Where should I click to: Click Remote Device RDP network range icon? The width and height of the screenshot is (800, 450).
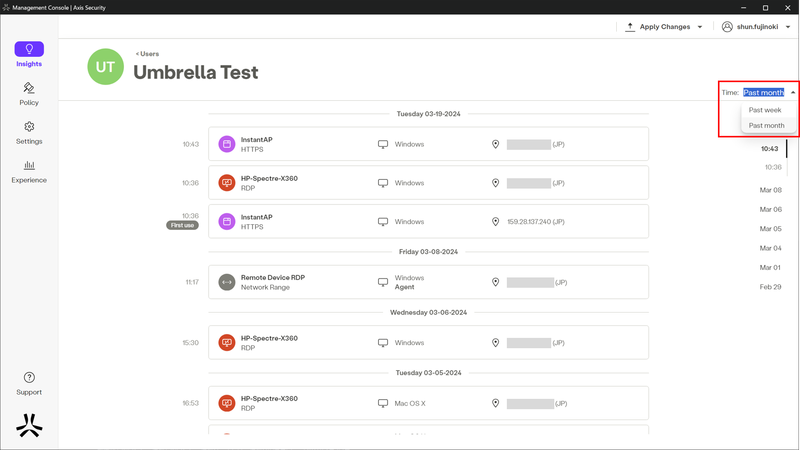click(x=227, y=282)
